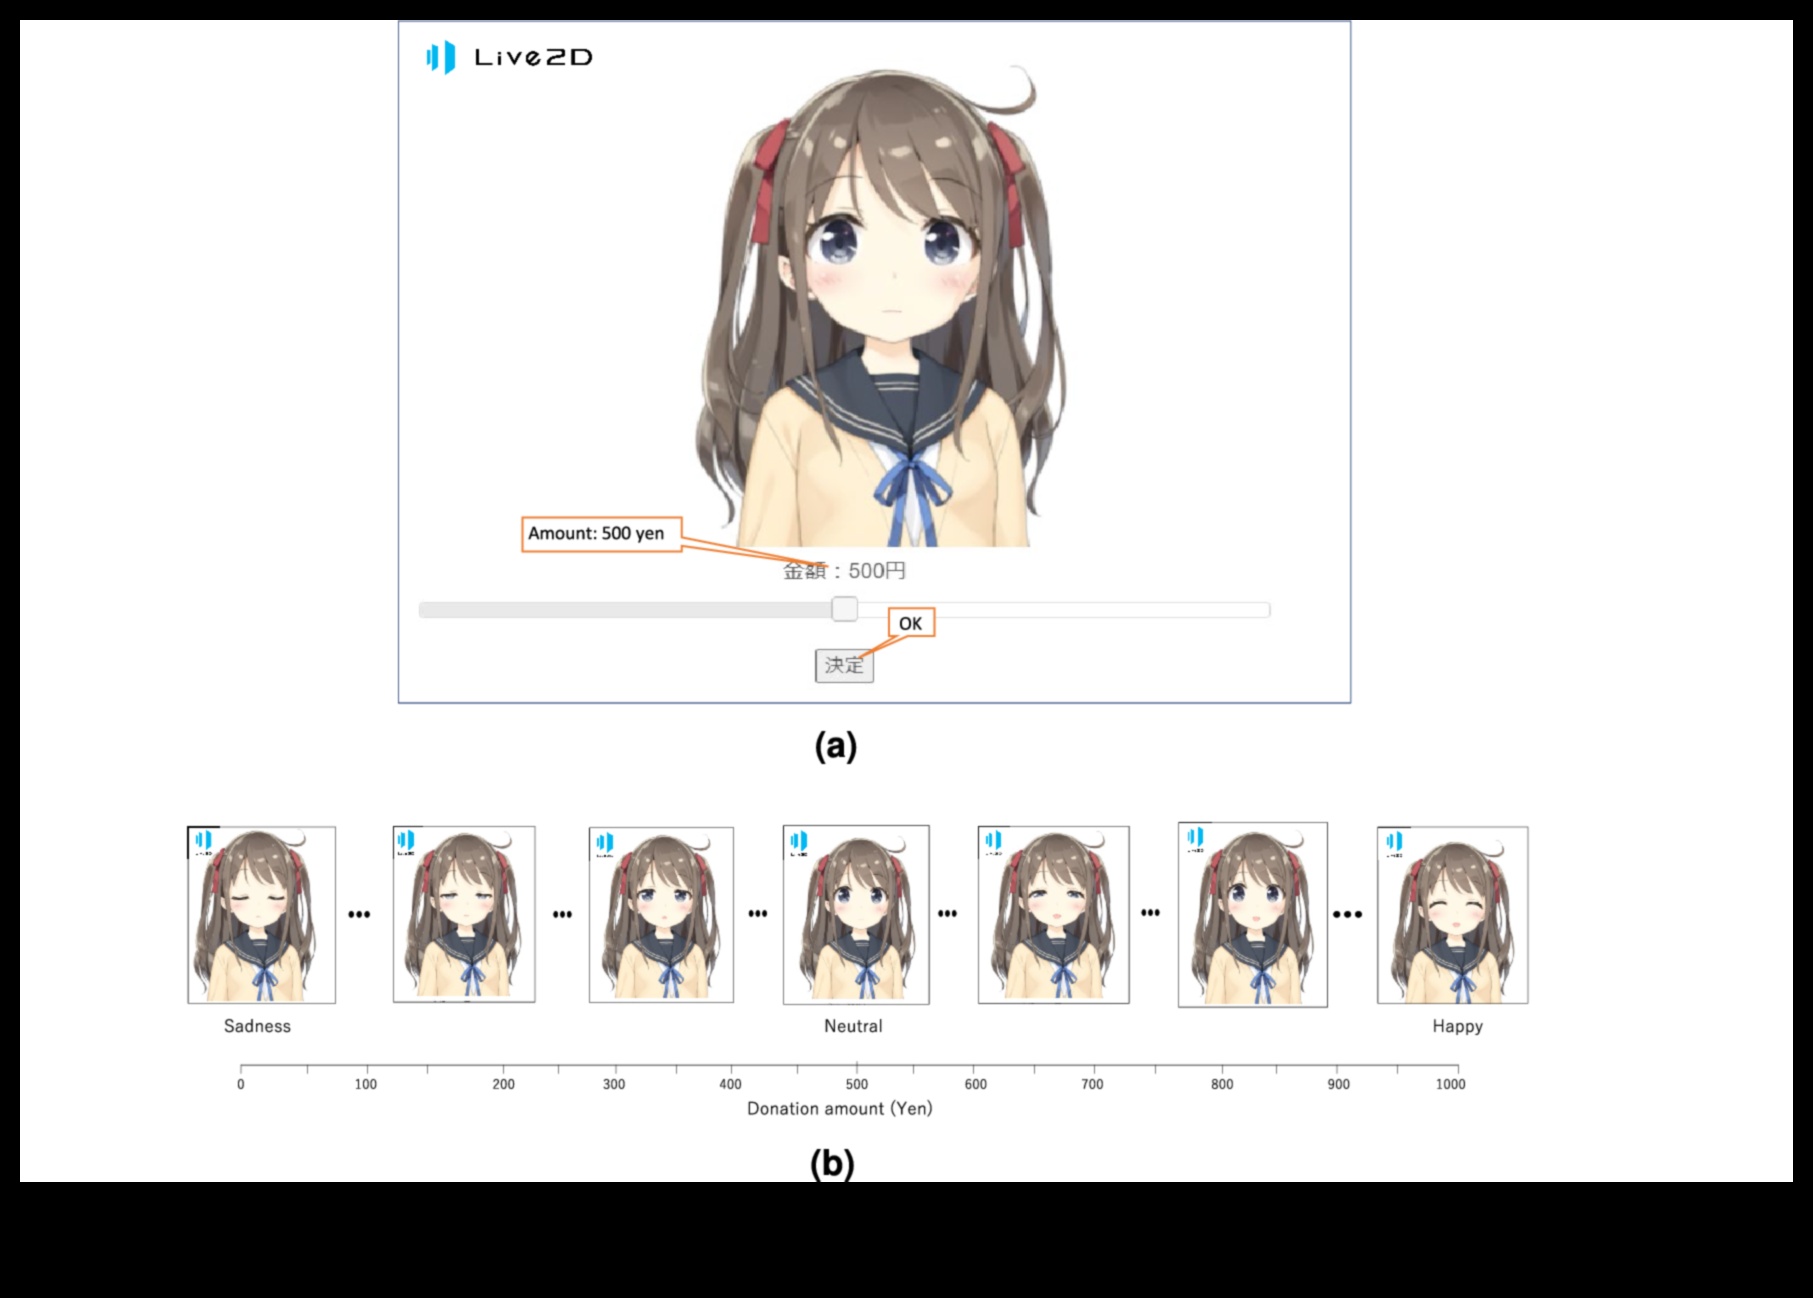
Task: Click the 'Sadness' caption text
Action: coord(257,1026)
